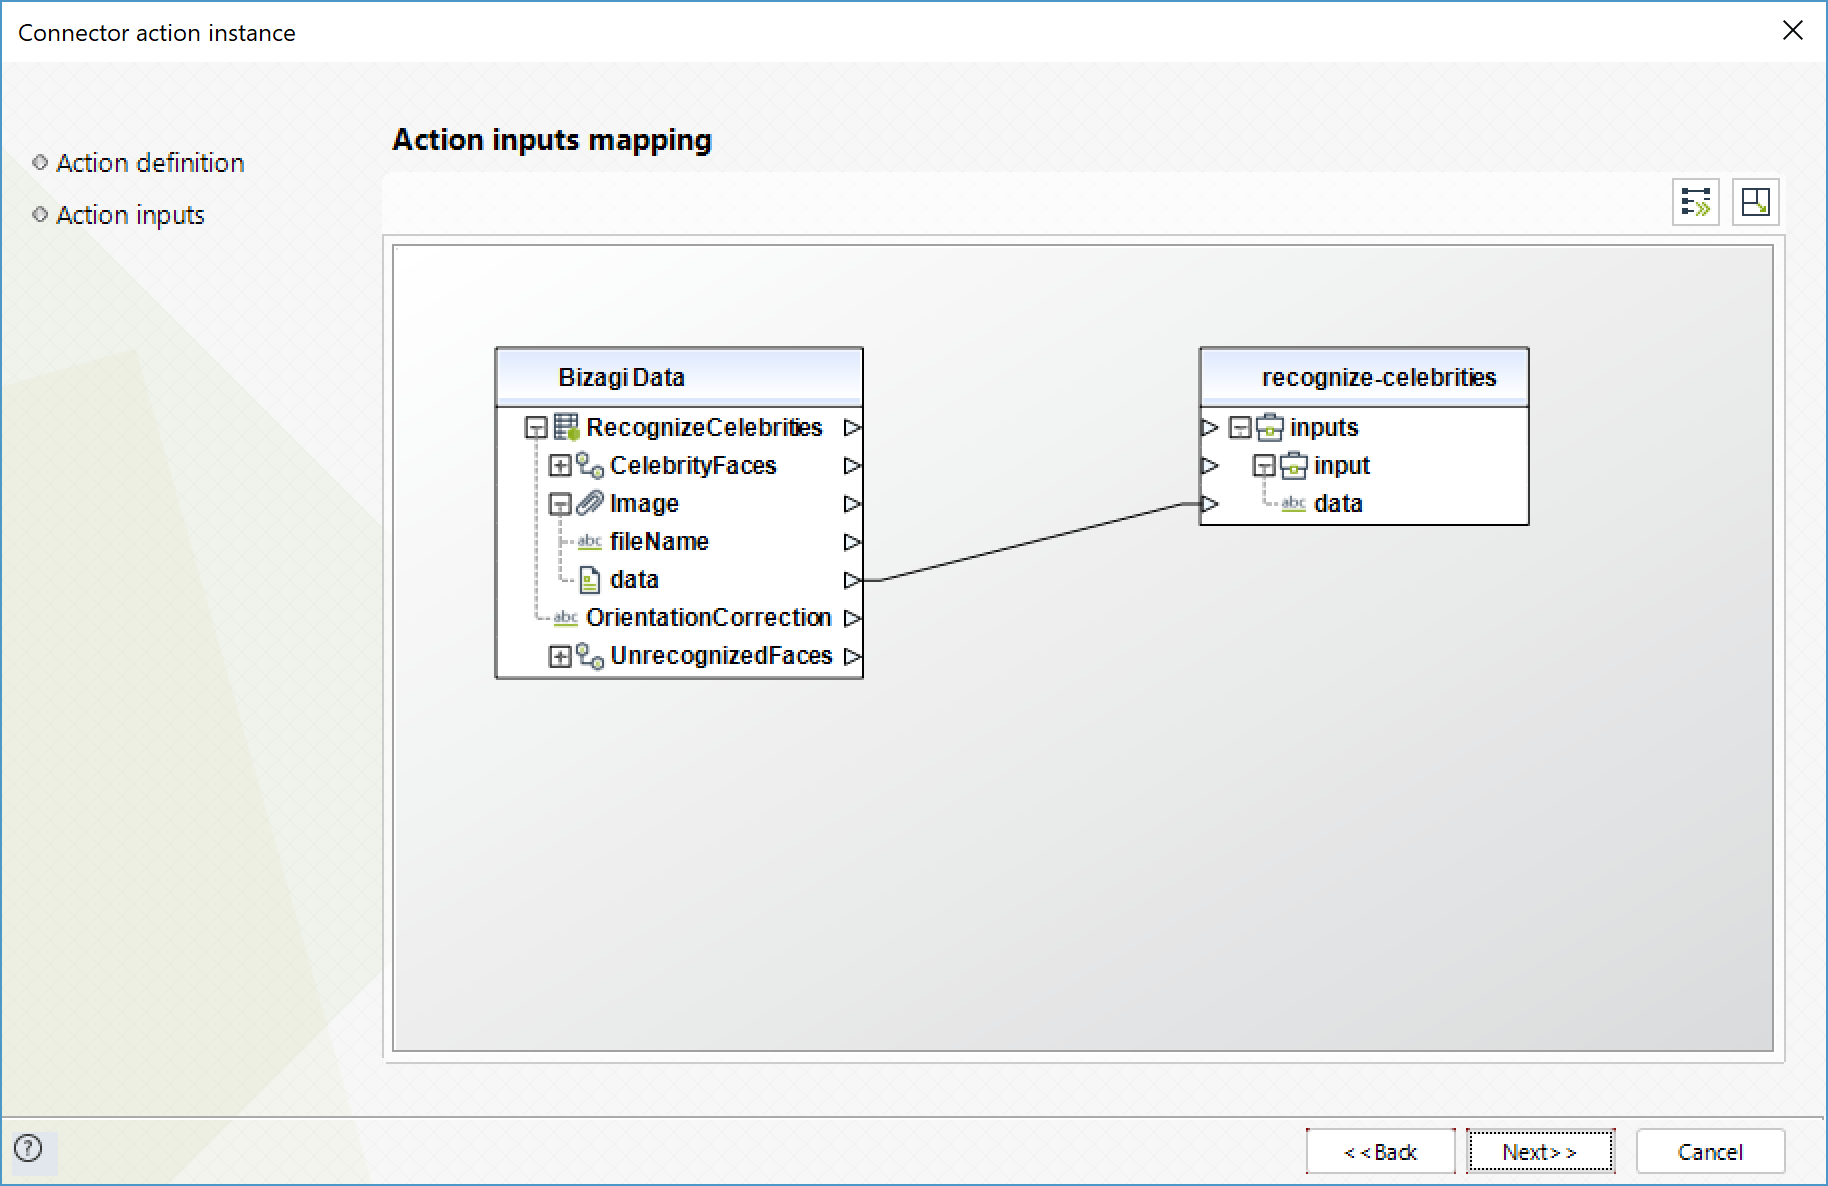Click the auto-map toolbar icon
Viewport: 1828px width, 1186px height.
(x=1695, y=203)
